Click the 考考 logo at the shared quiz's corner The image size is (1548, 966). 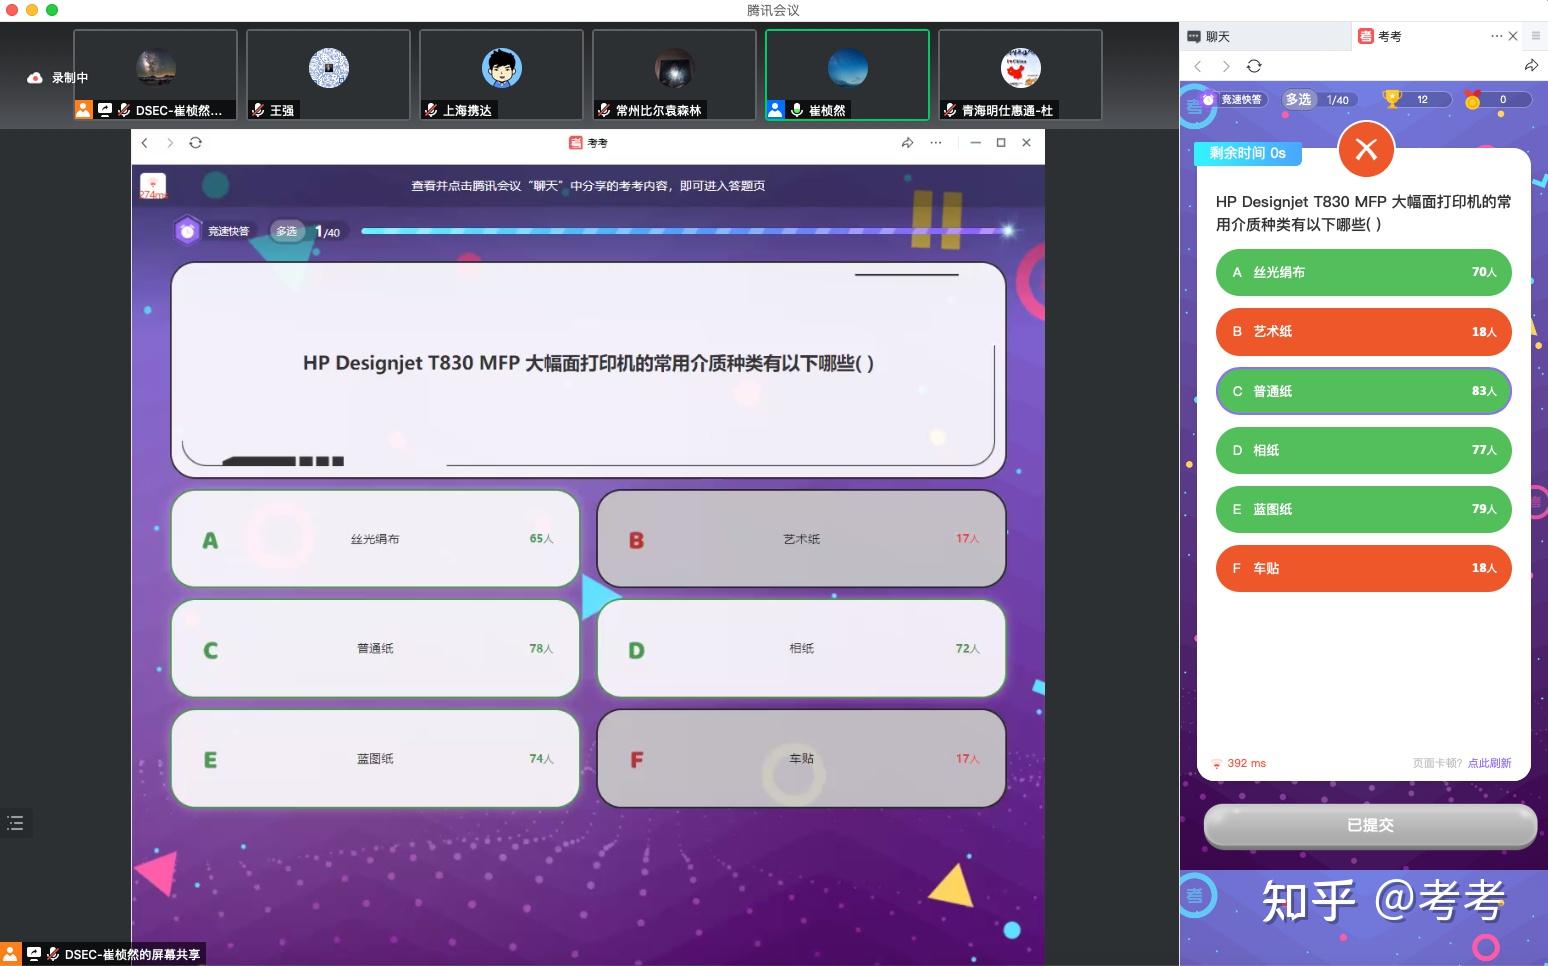[153, 186]
